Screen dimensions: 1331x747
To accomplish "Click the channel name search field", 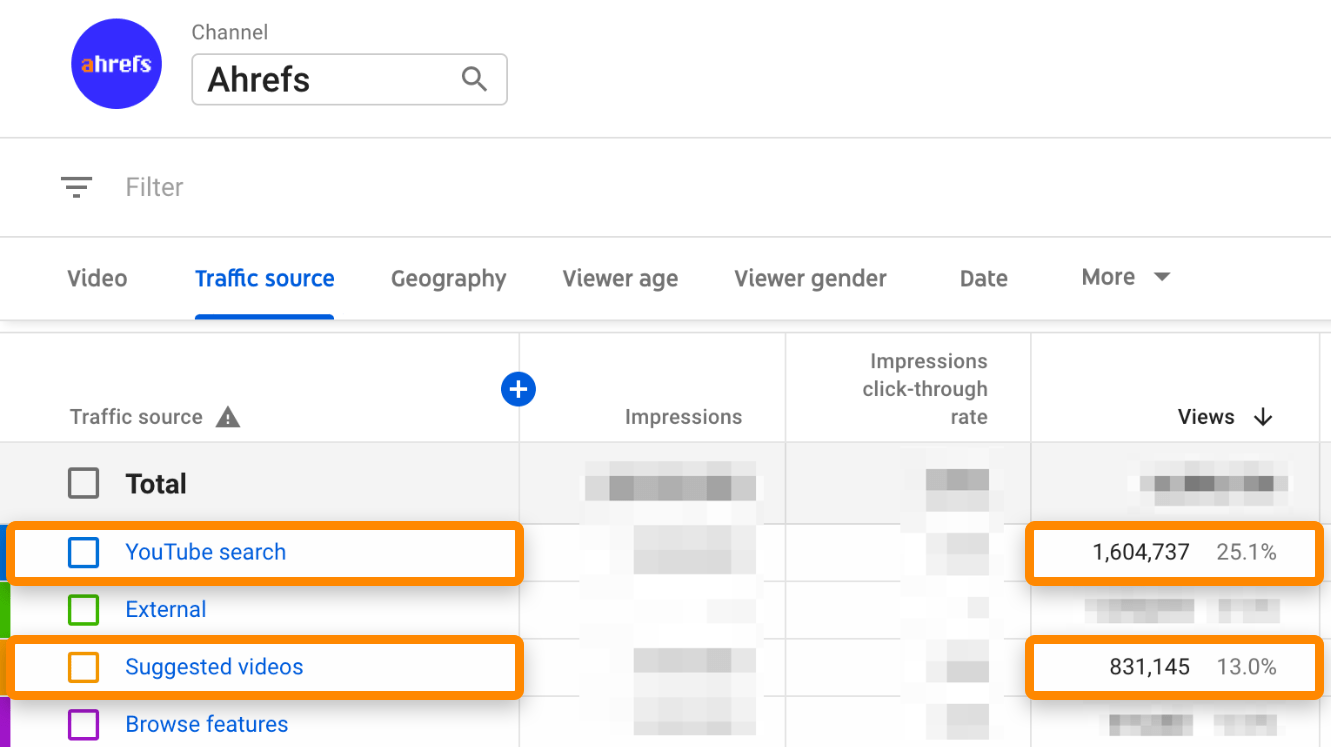I will [320, 79].
